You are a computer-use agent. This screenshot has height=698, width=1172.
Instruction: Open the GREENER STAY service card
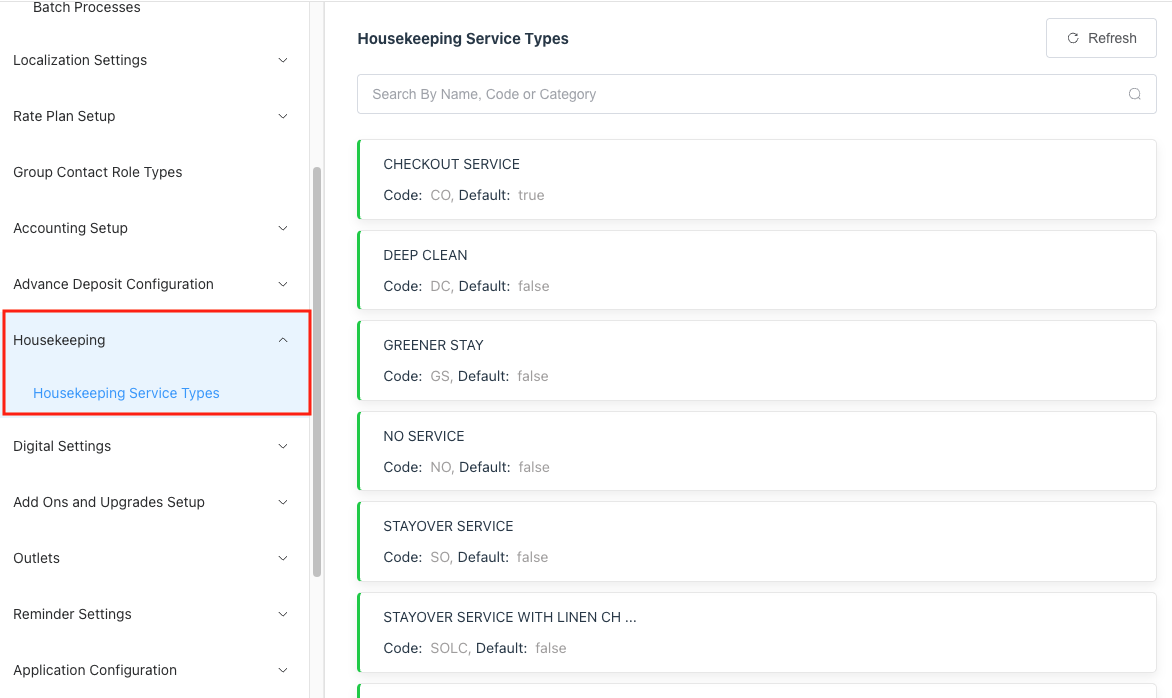click(x=756, y=360)
